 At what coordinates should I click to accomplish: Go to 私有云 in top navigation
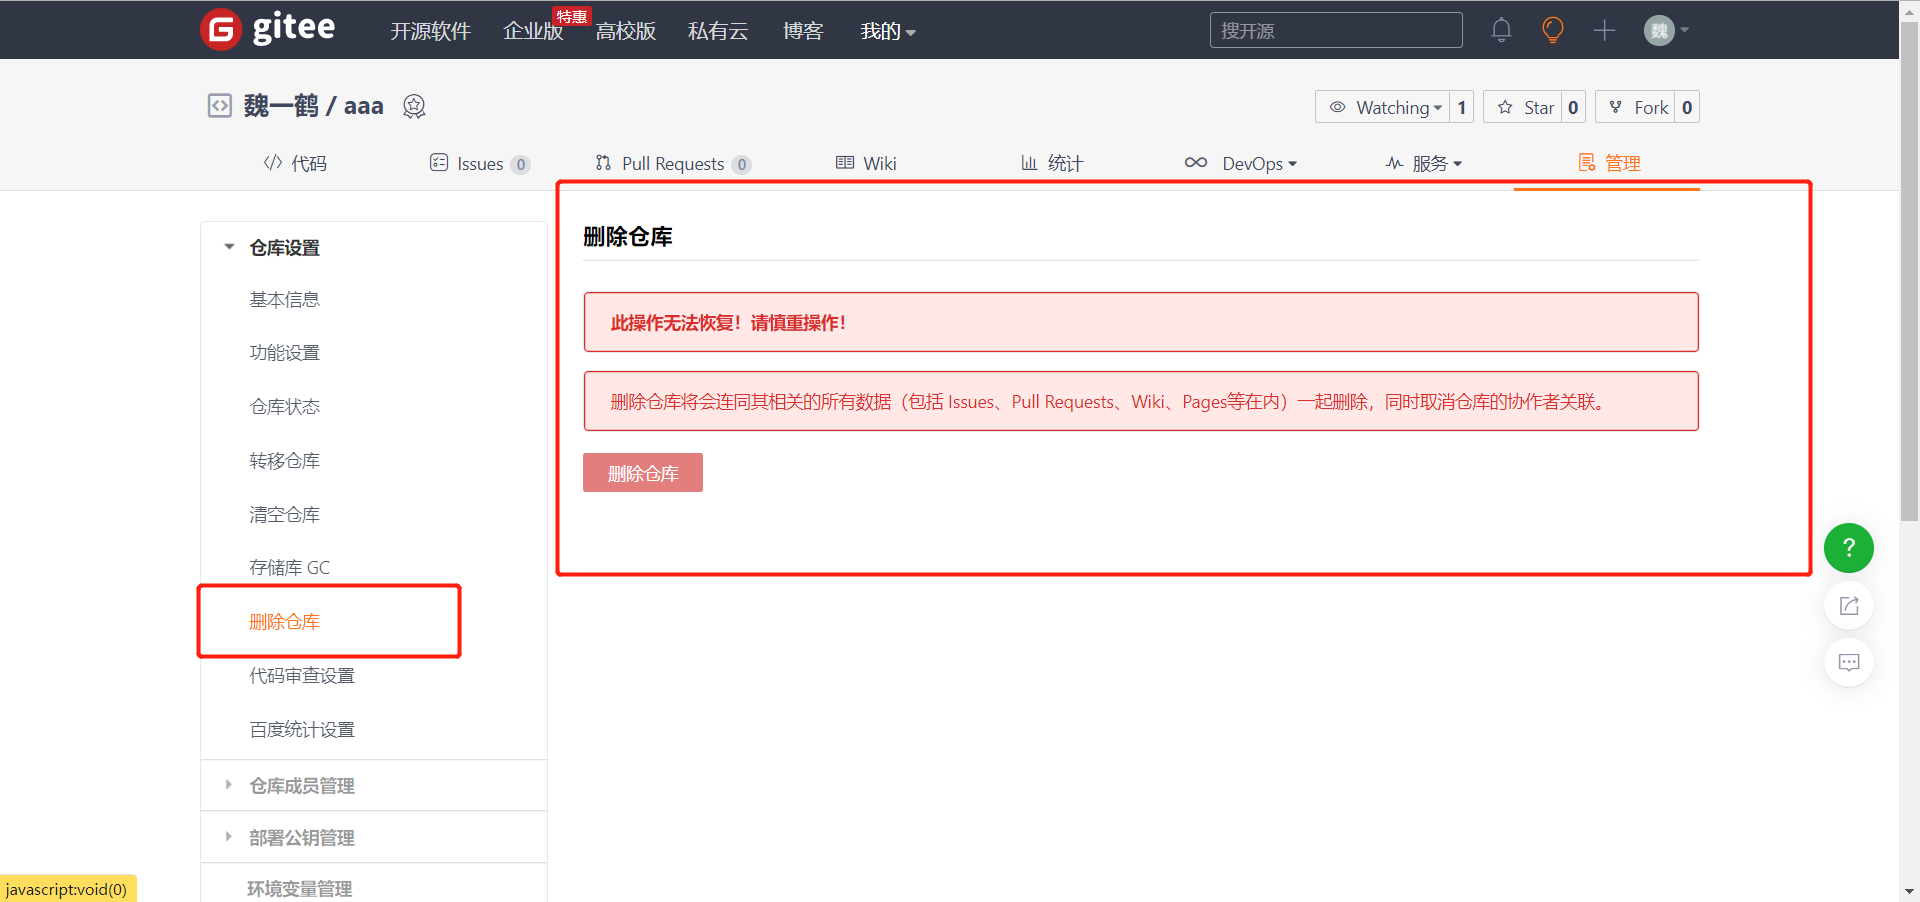[718, 31]
